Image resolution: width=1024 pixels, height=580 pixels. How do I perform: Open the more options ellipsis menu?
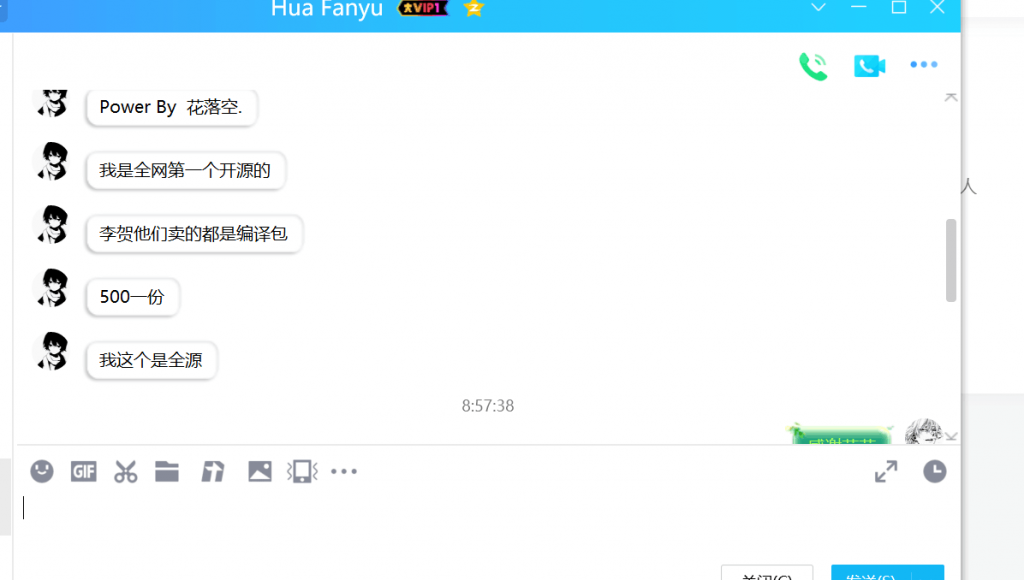923,64
